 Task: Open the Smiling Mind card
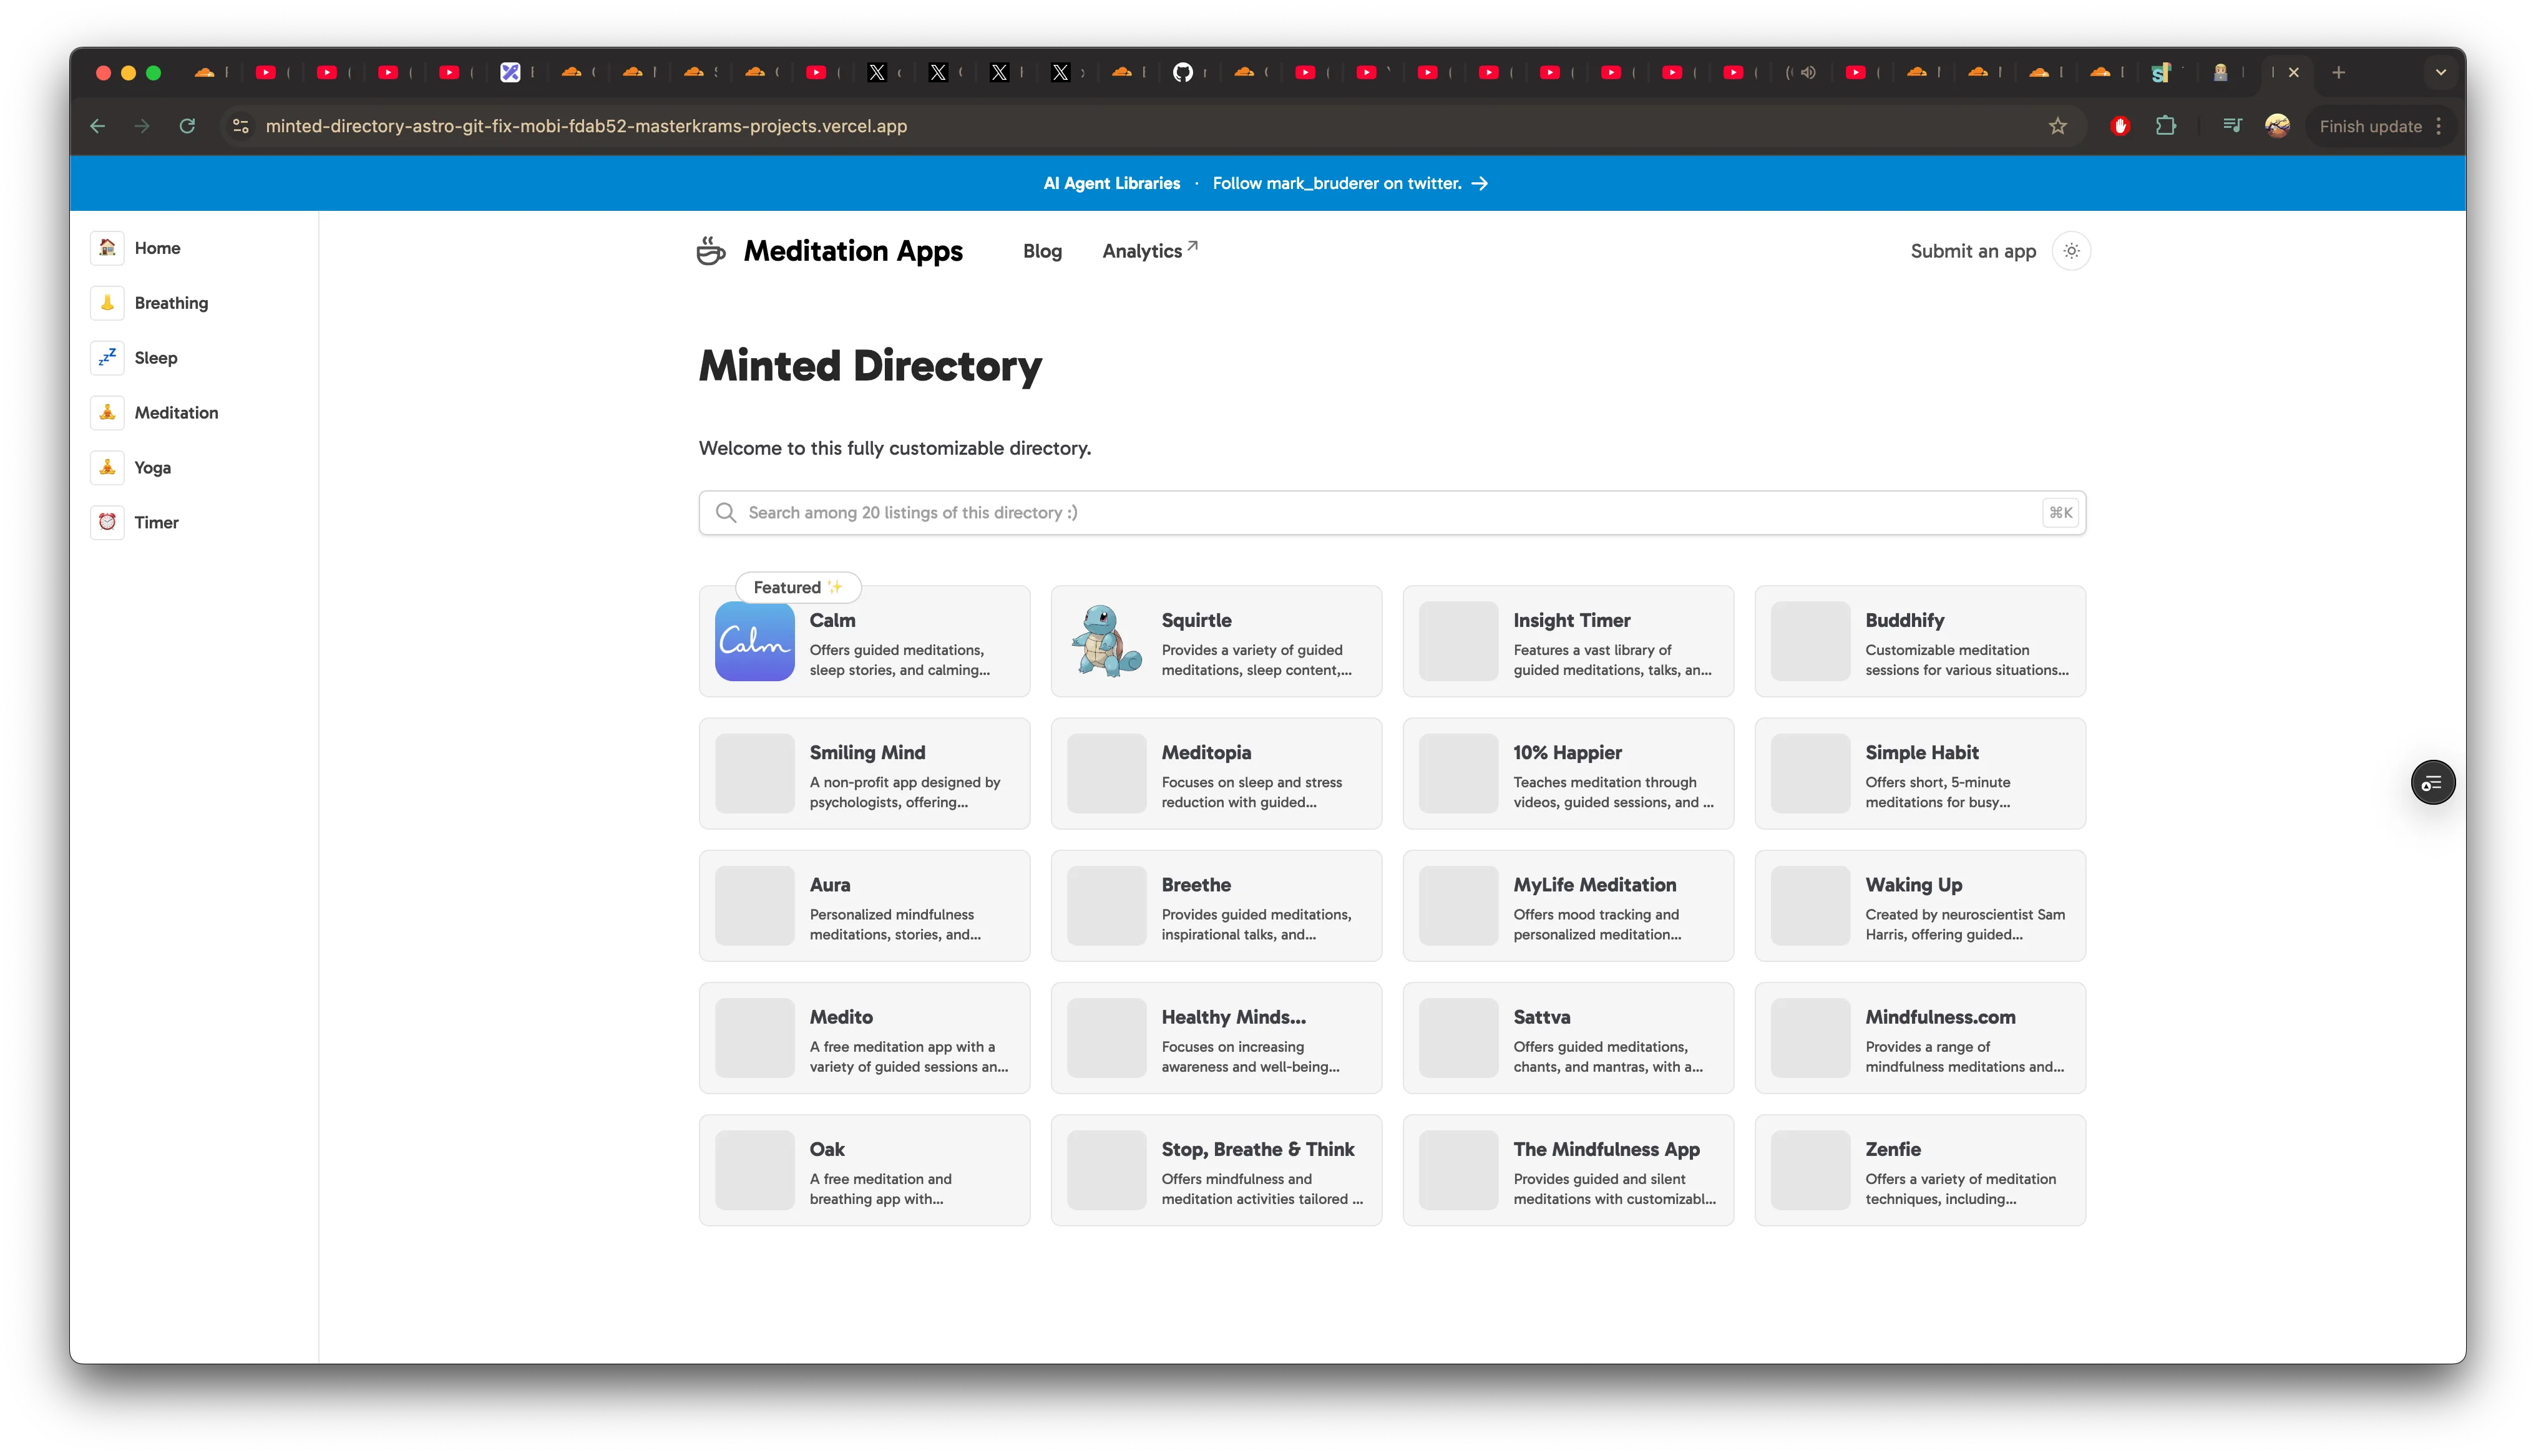click(x=864, y=773)
